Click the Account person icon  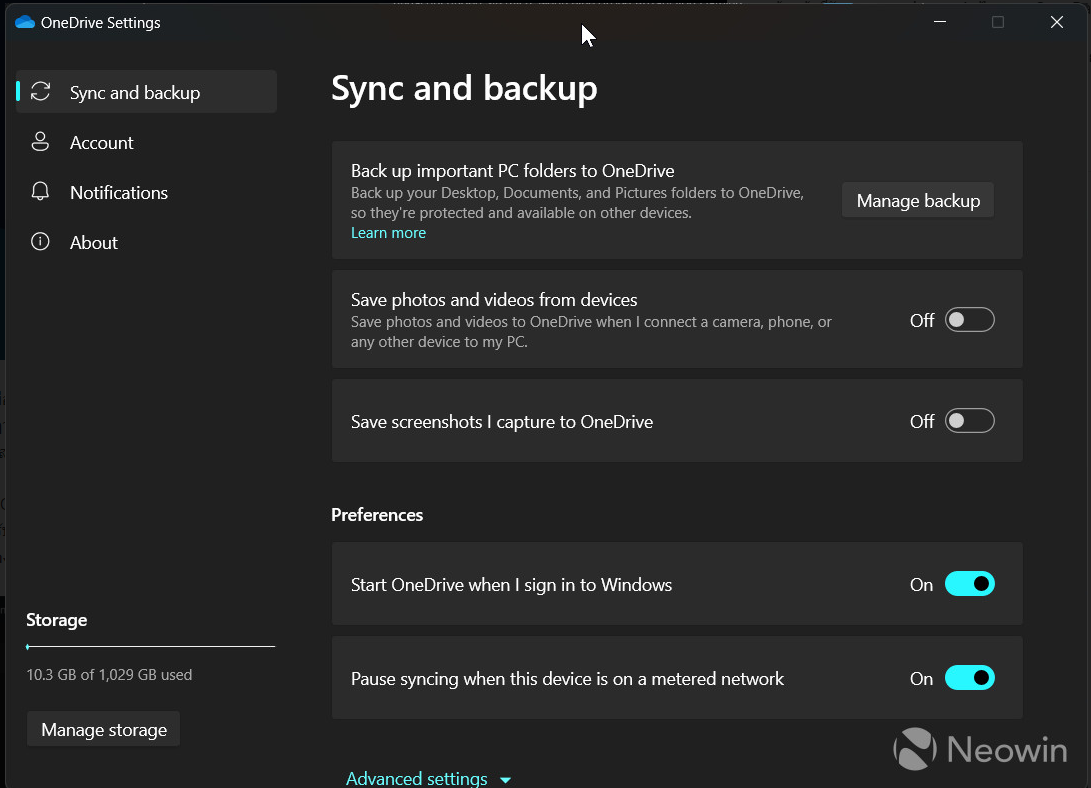(x=40, y=142)
